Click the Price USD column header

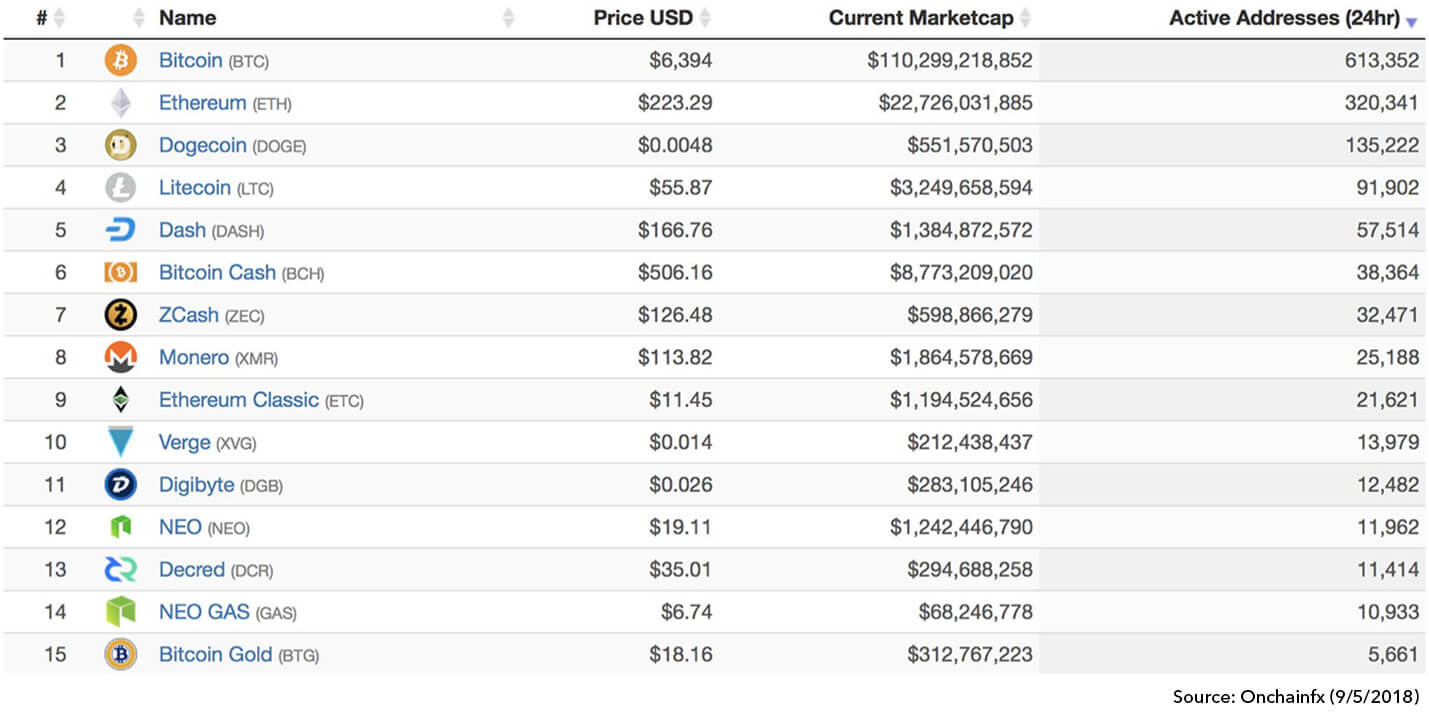[644, 18]
